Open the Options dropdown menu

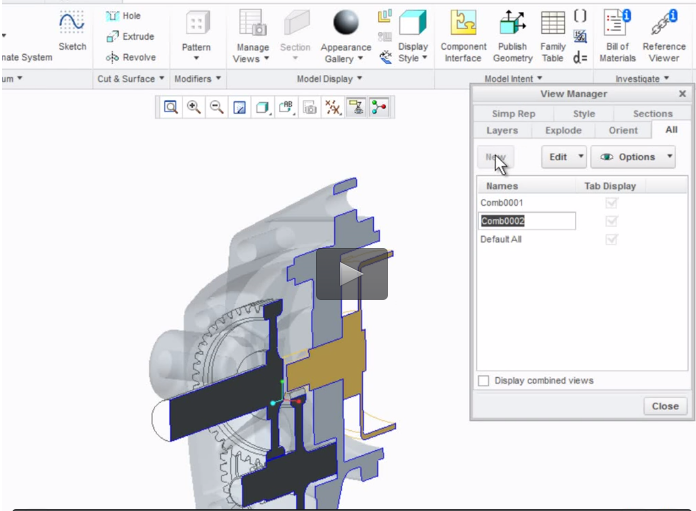pos(633,157)
